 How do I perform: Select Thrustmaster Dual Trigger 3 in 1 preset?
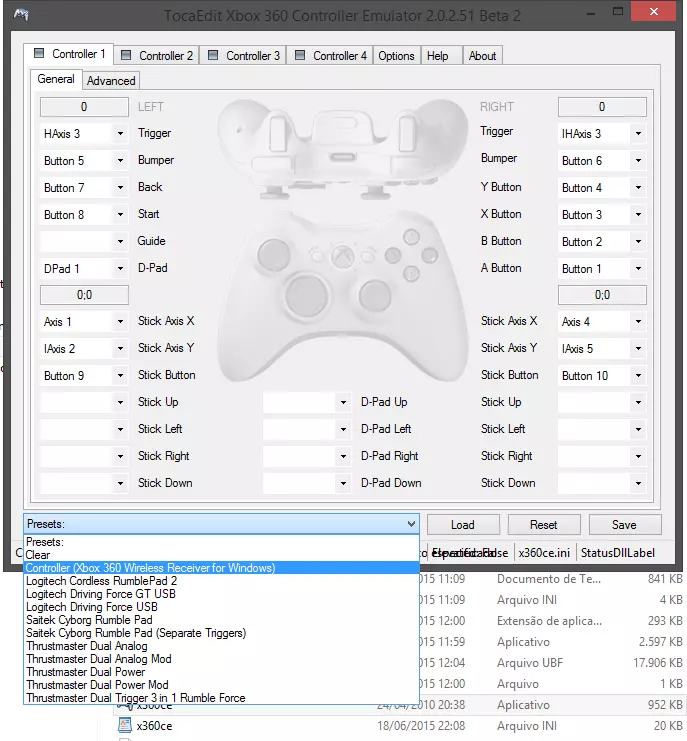(221, 698)
